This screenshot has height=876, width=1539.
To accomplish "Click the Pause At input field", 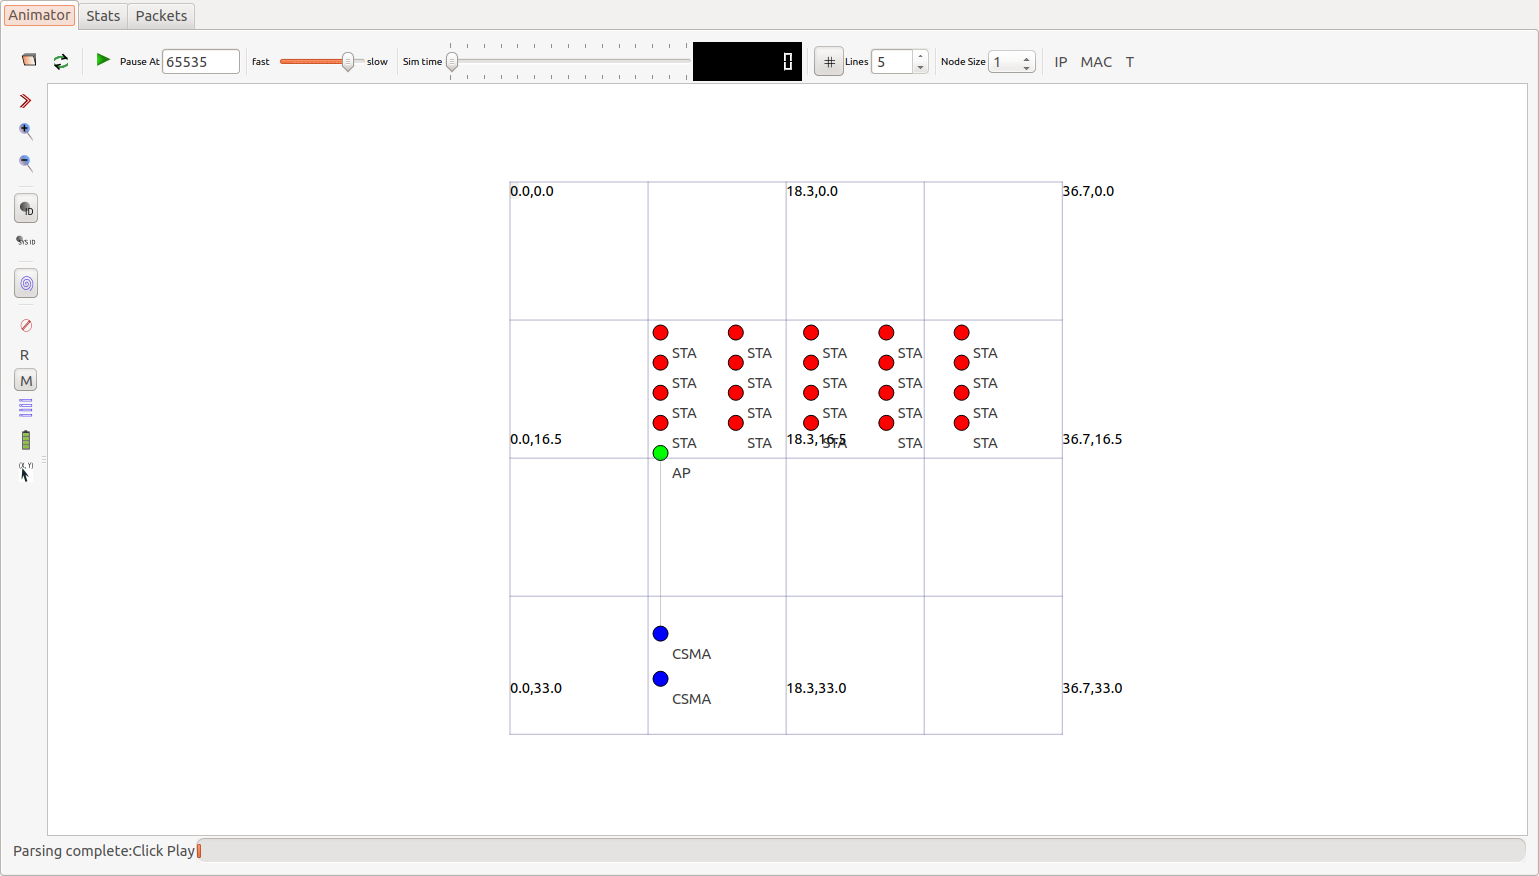I will click(201, 62).
